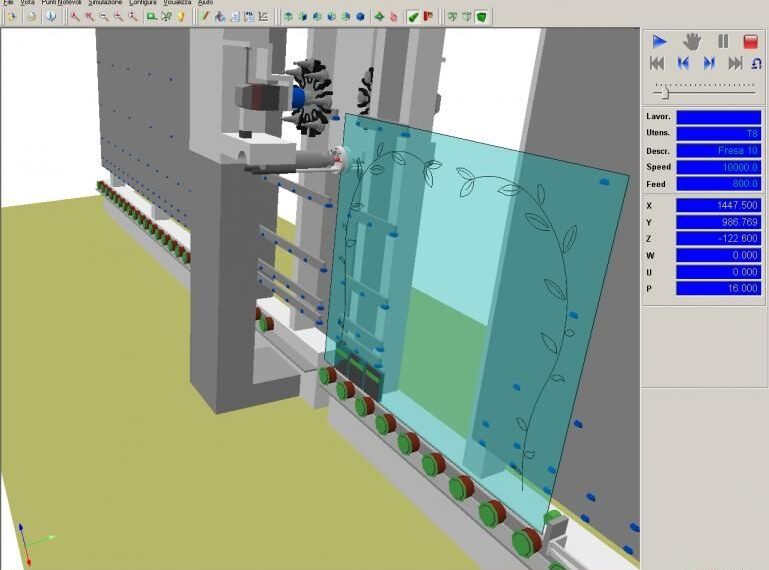Toggle the yellow light bulb icon
Screen dimensions: 769x570
coord(180,17)
